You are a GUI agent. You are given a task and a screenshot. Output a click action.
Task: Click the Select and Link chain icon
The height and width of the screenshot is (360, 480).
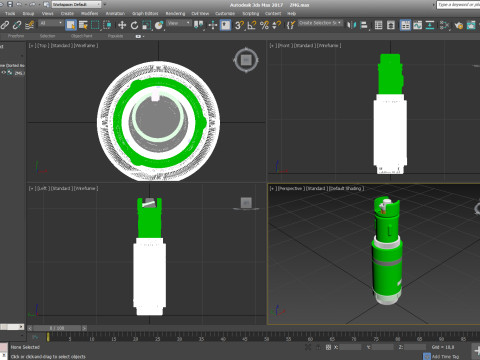(x=5, y=25)
